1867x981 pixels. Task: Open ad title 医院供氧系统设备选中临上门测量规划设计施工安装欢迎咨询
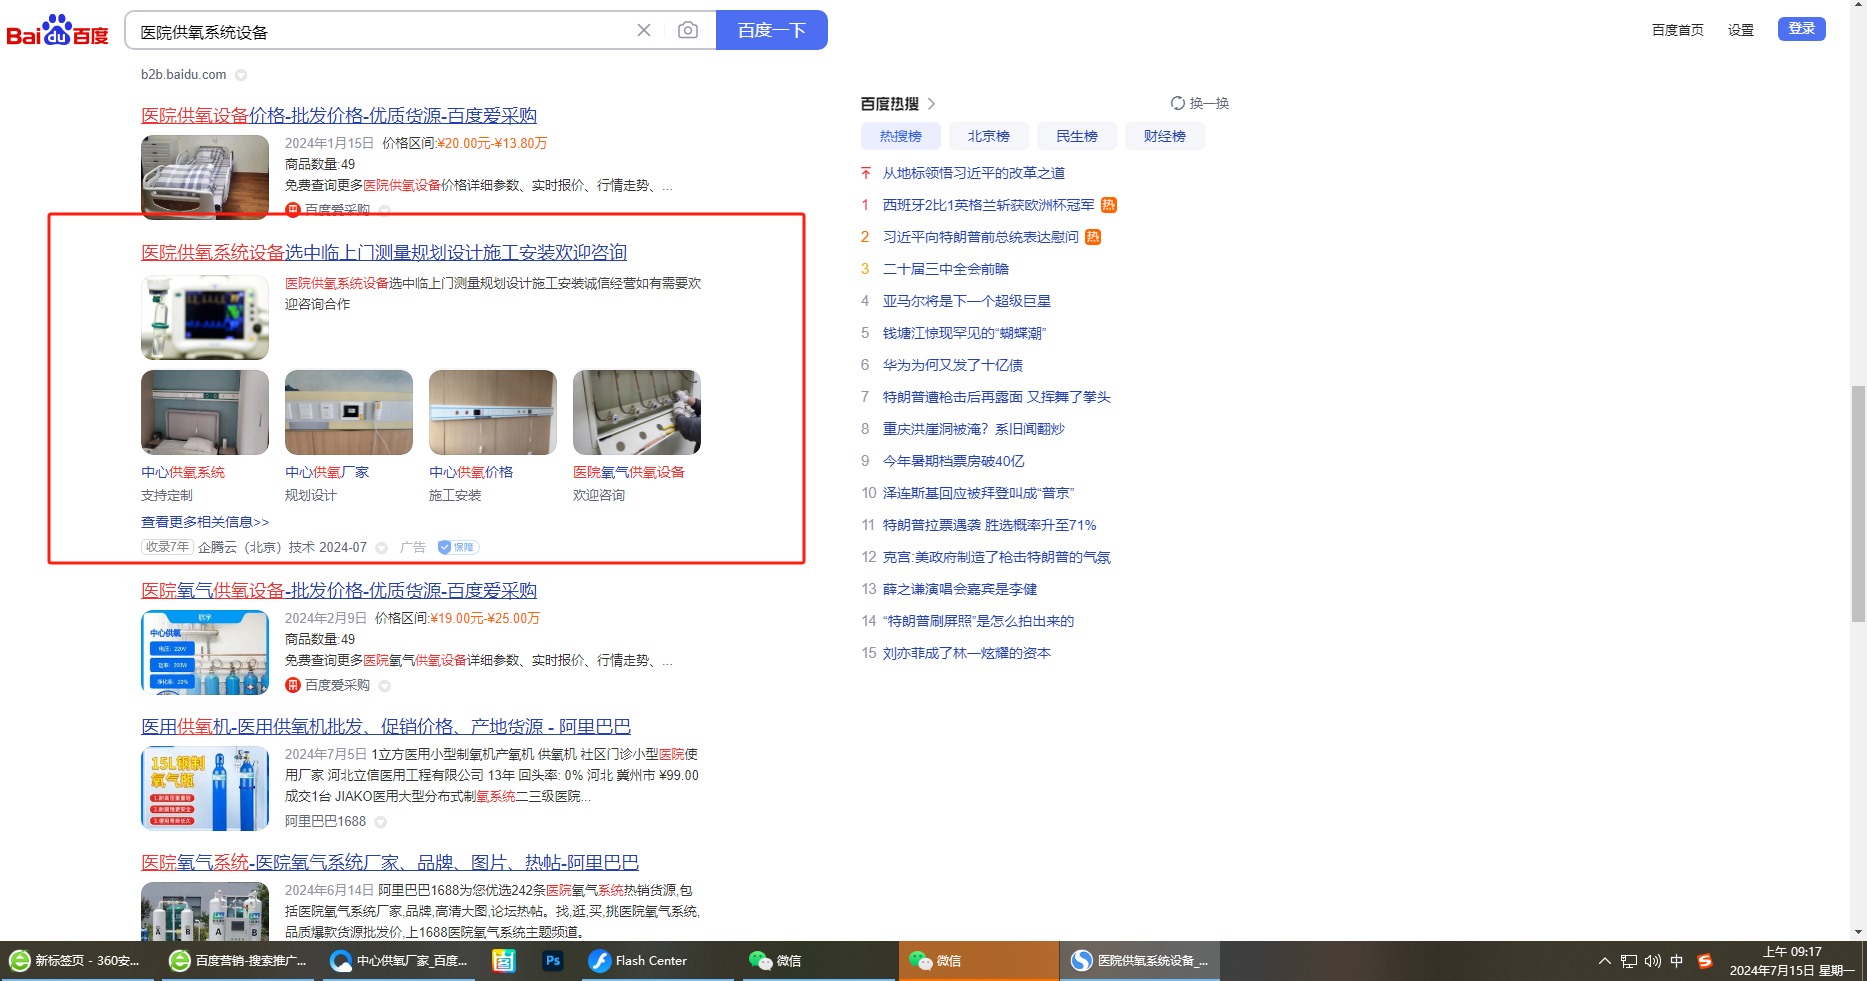pos(384,253)
